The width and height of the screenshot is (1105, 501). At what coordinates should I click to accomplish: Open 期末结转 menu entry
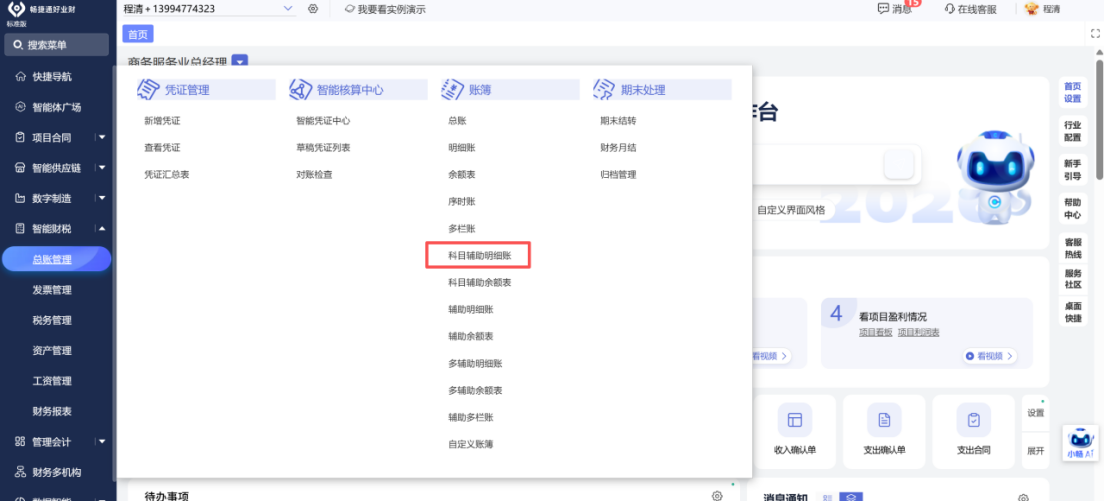coord(618,121)
